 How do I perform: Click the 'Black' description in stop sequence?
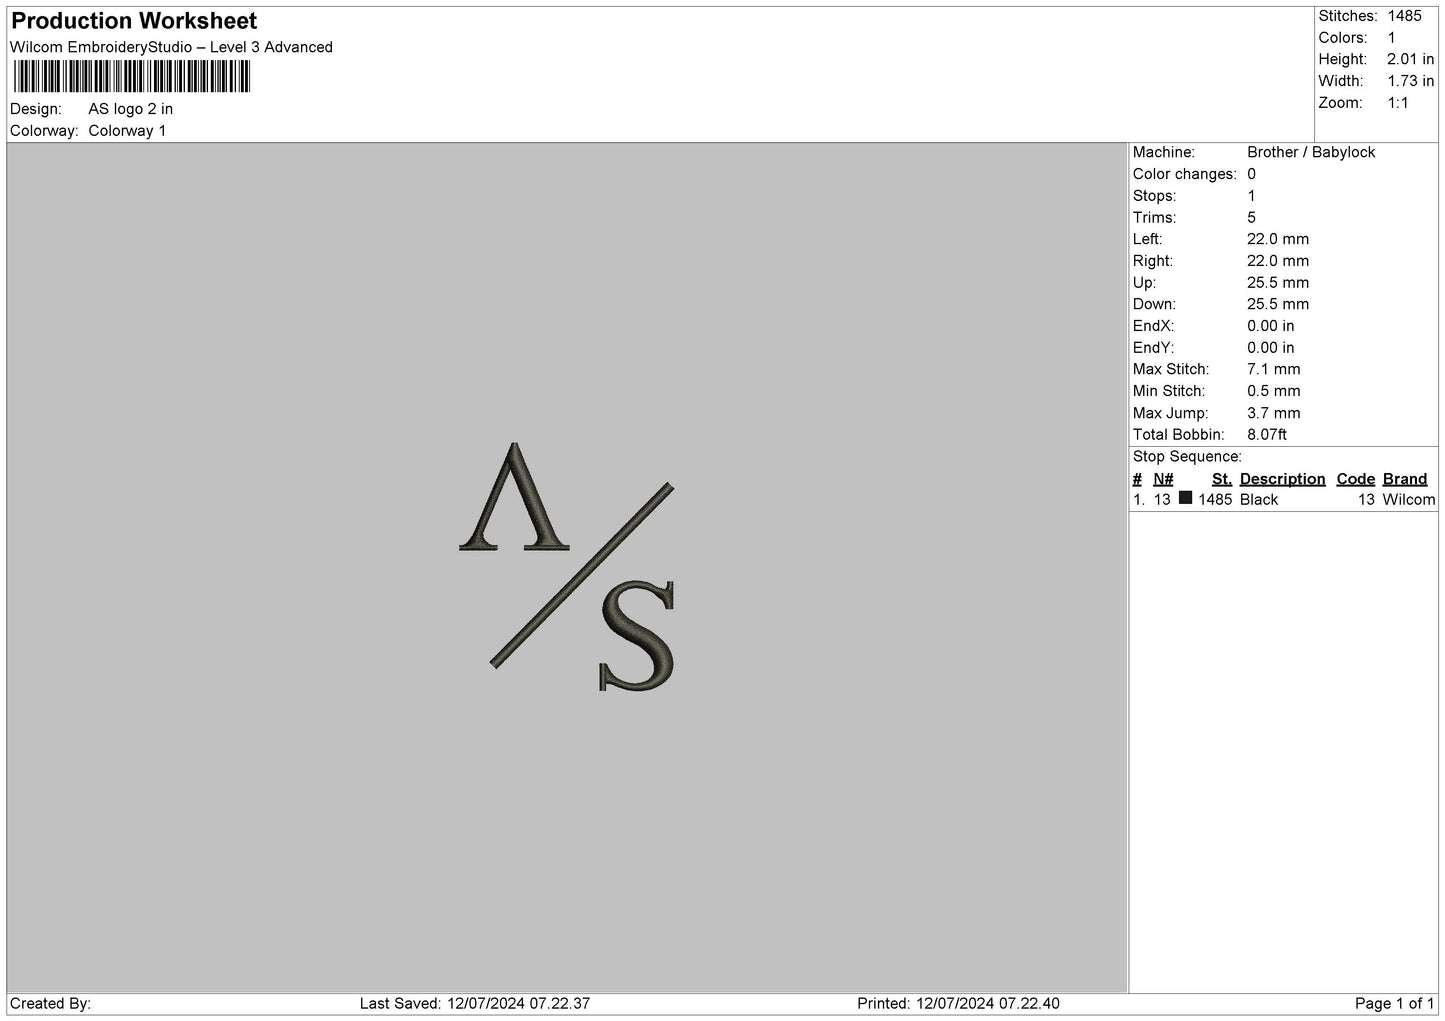click(1259, 500)
